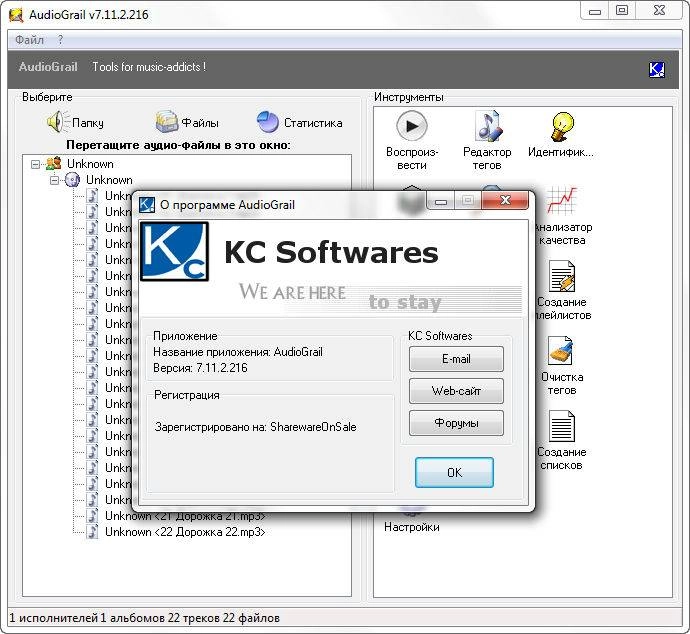Select a folder with the Папку button

pos(75,122)
